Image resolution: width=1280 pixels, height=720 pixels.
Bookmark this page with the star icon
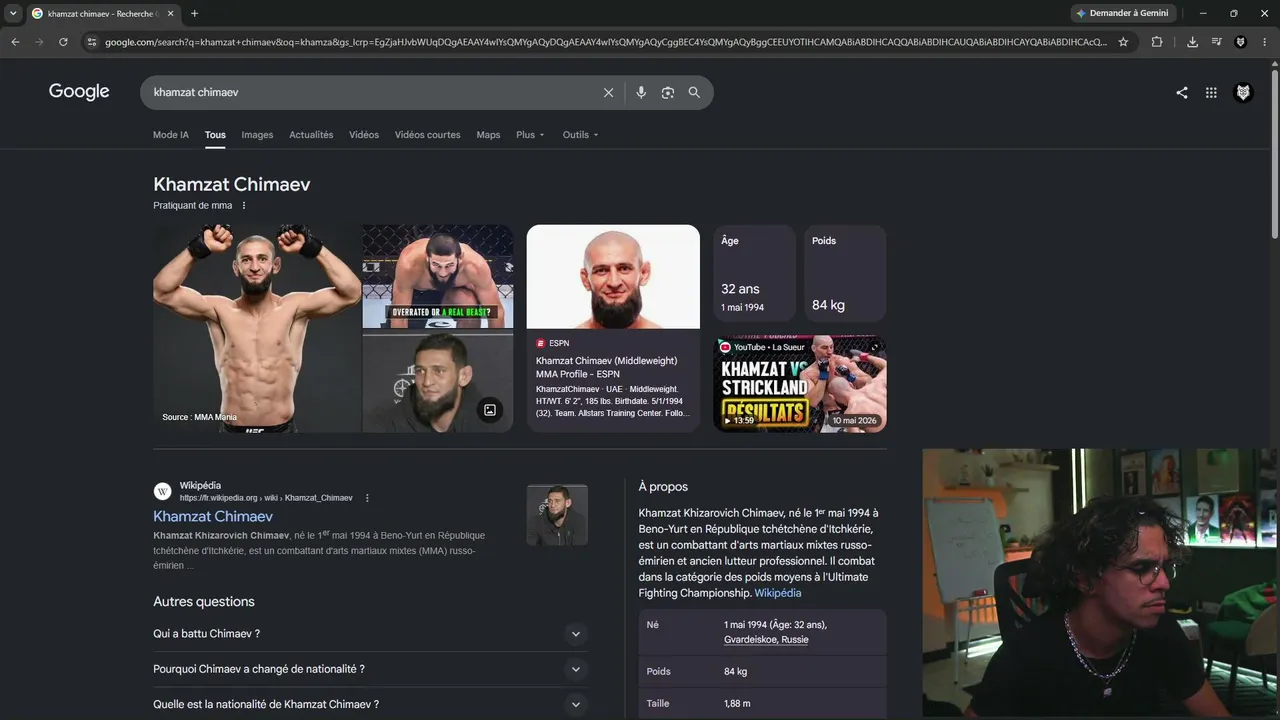pos(1123,42)
